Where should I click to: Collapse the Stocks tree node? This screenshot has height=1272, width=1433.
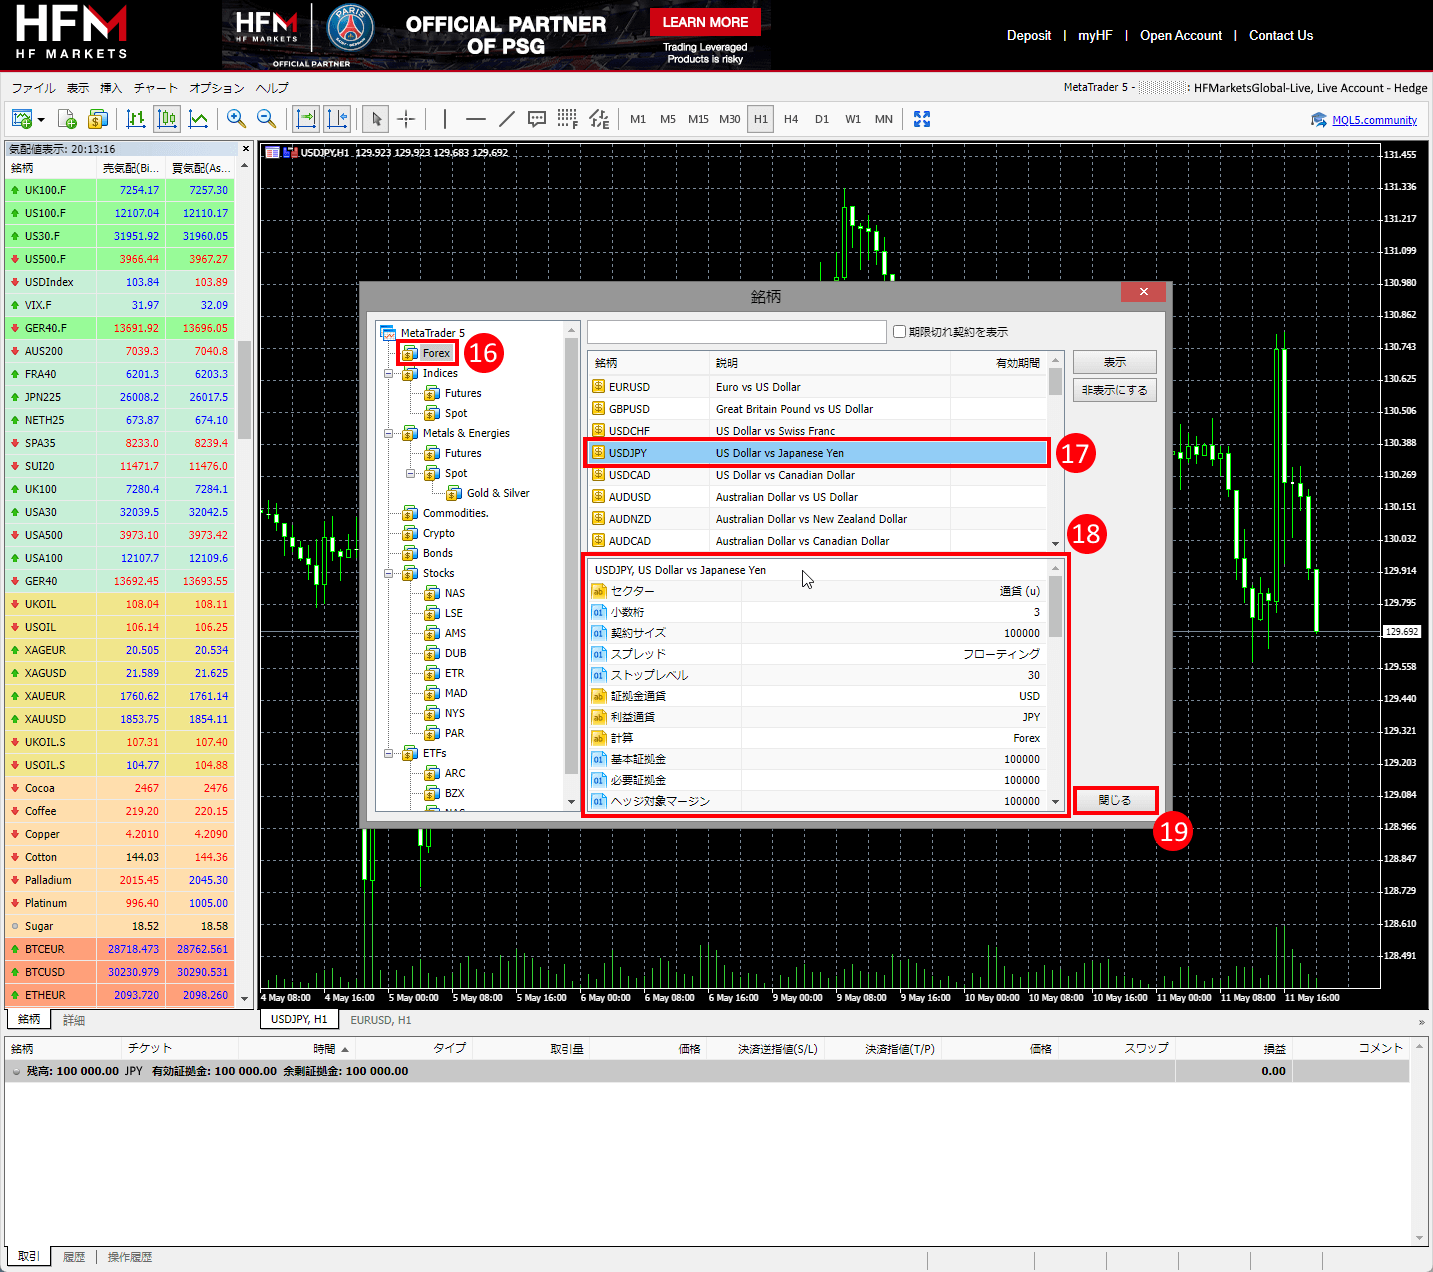click(x=389, y=574)
